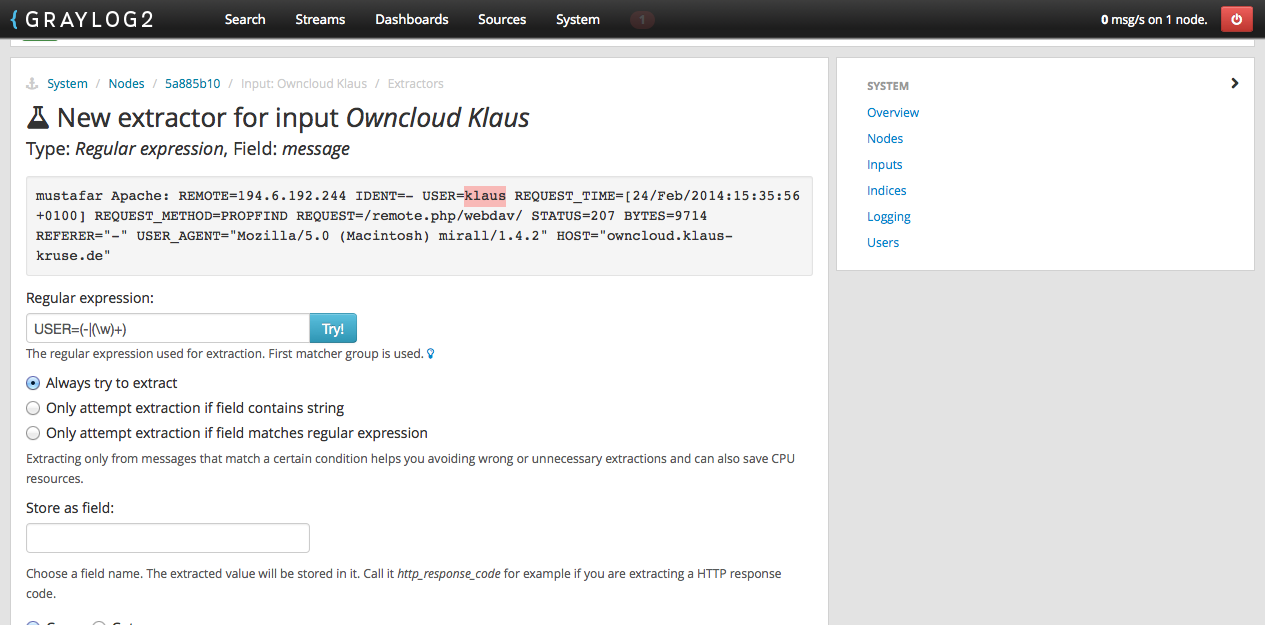Open the Nodes breadcrumb link
The width and height of the screenshot is (1265, 625).
pyautogui.click(x=127, y=84)
